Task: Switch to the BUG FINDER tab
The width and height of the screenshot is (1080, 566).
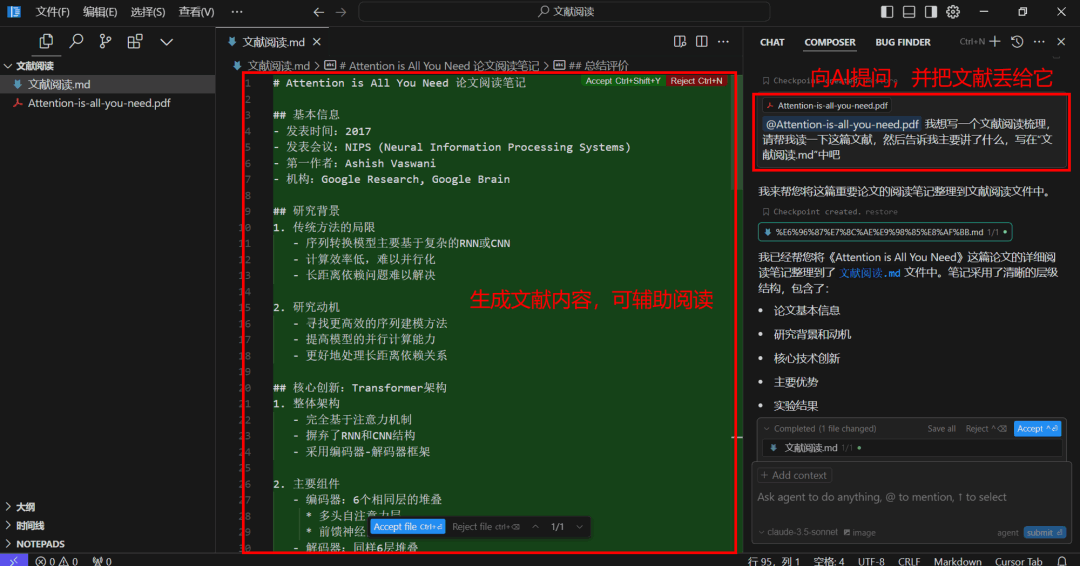Action: [x=903, y=42]
